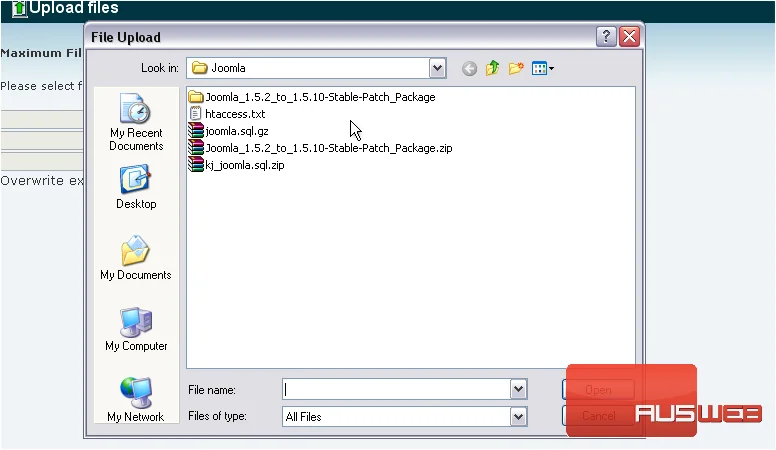Viewport: 776px width, 450px height.
Task: Click the Upload files icon in page header
Action: click(x=19, y=8)
